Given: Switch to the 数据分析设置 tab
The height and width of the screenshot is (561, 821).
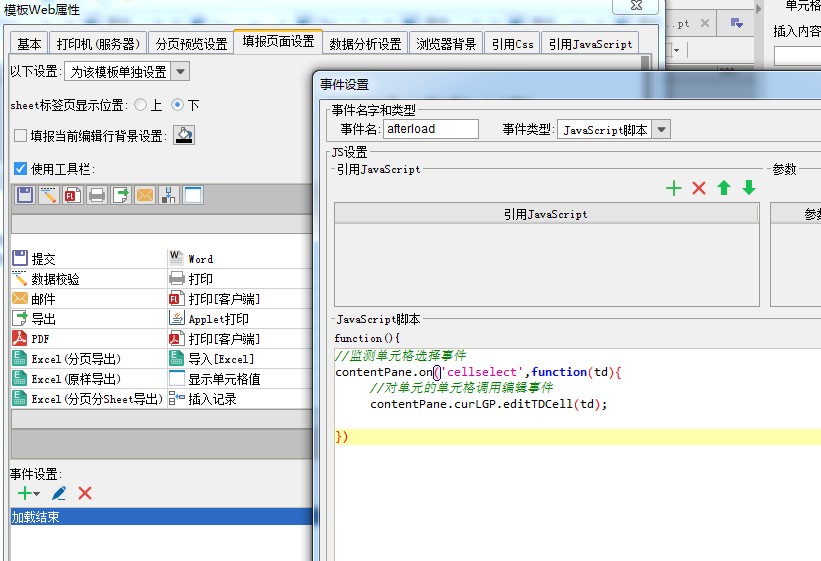Looking at the screenshot, I should pyautogui.click(x=365, y=44).
